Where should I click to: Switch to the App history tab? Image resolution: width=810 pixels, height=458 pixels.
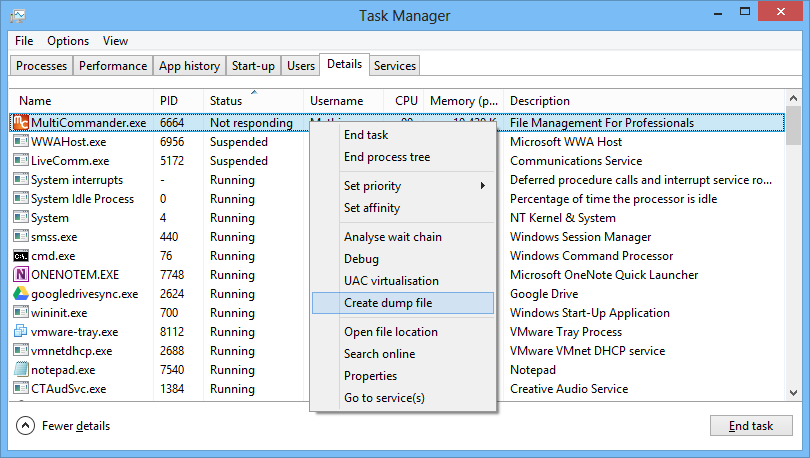(189, 66)
